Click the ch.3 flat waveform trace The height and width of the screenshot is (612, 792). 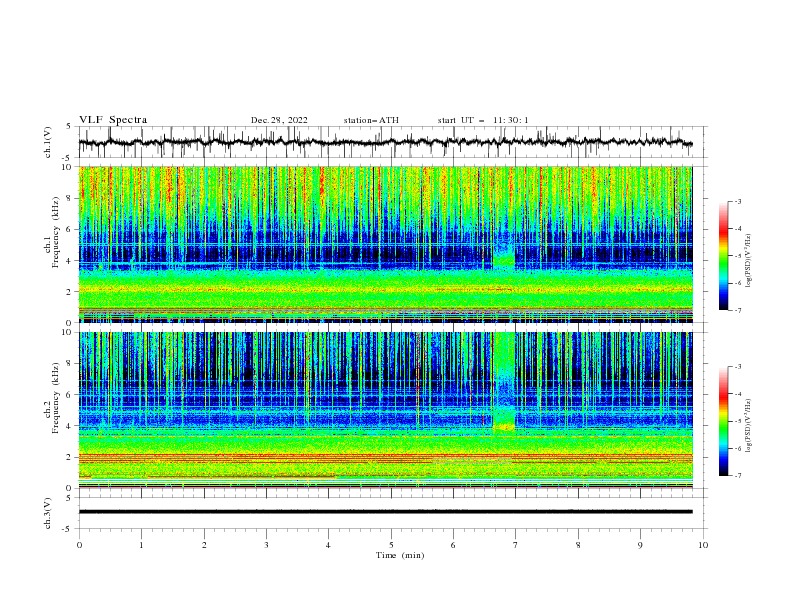coord(386,512)
